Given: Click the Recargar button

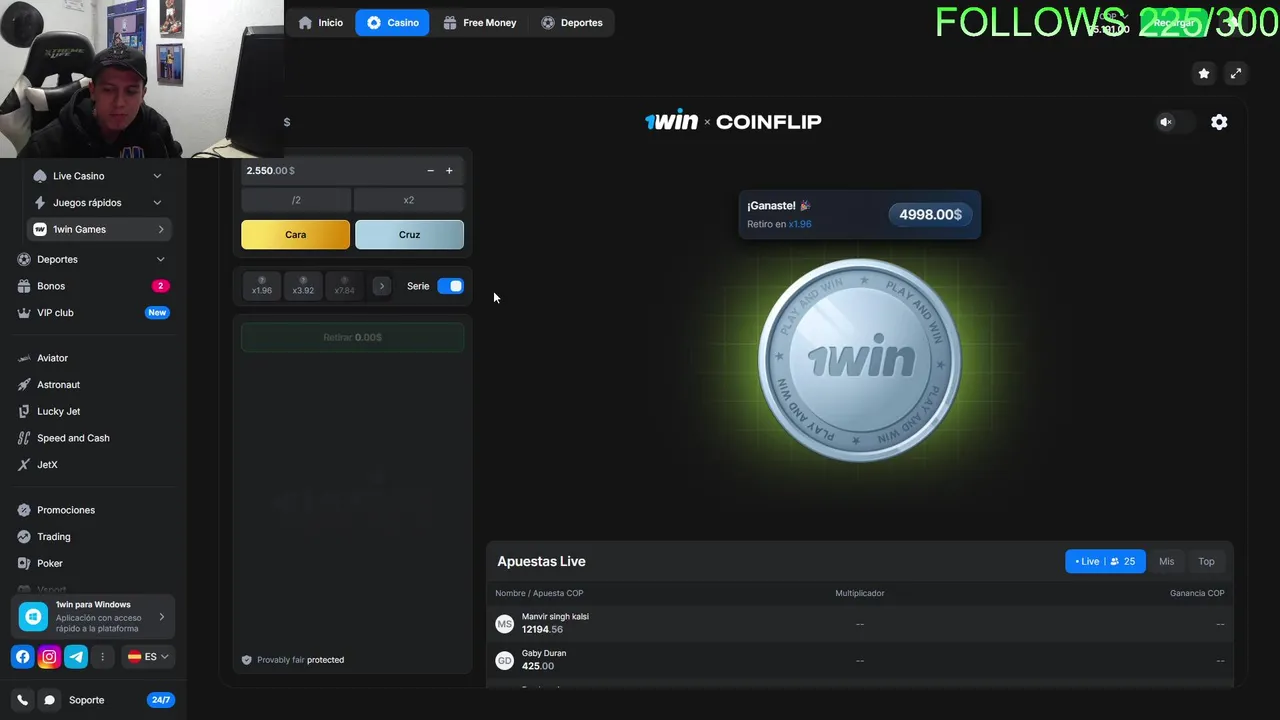Looking at the screenshot, I should [x=1174, y=22].
